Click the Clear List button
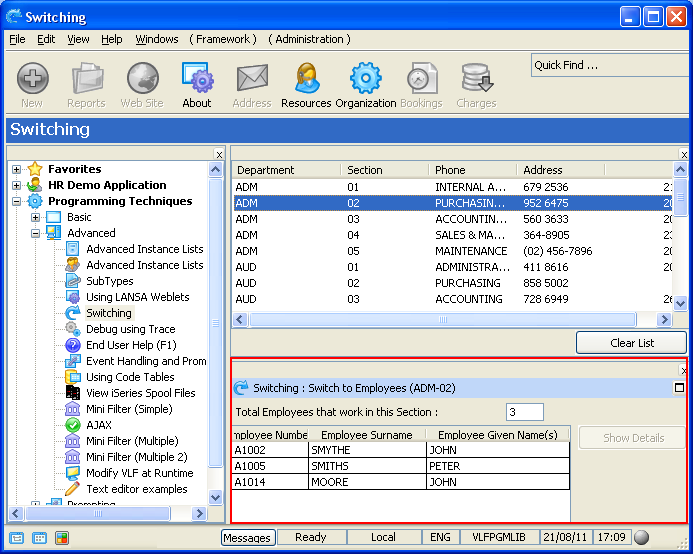 (631, 343)
